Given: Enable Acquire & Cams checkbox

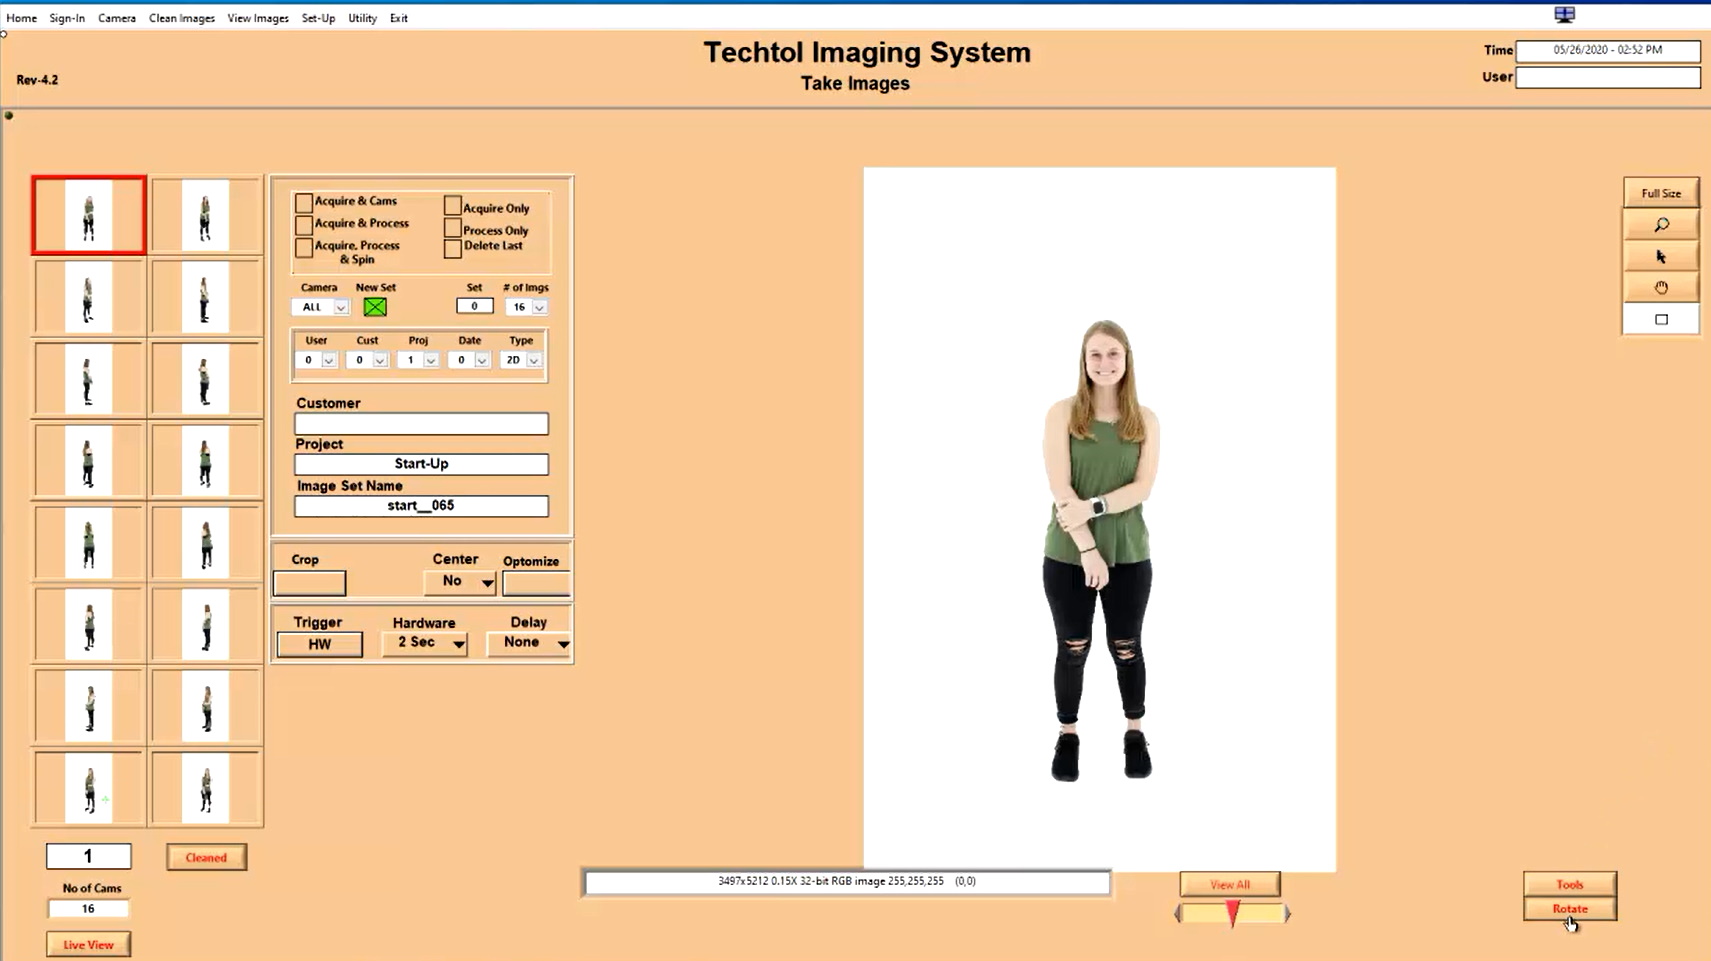Looking at the screenshot, I should [304, 202].
